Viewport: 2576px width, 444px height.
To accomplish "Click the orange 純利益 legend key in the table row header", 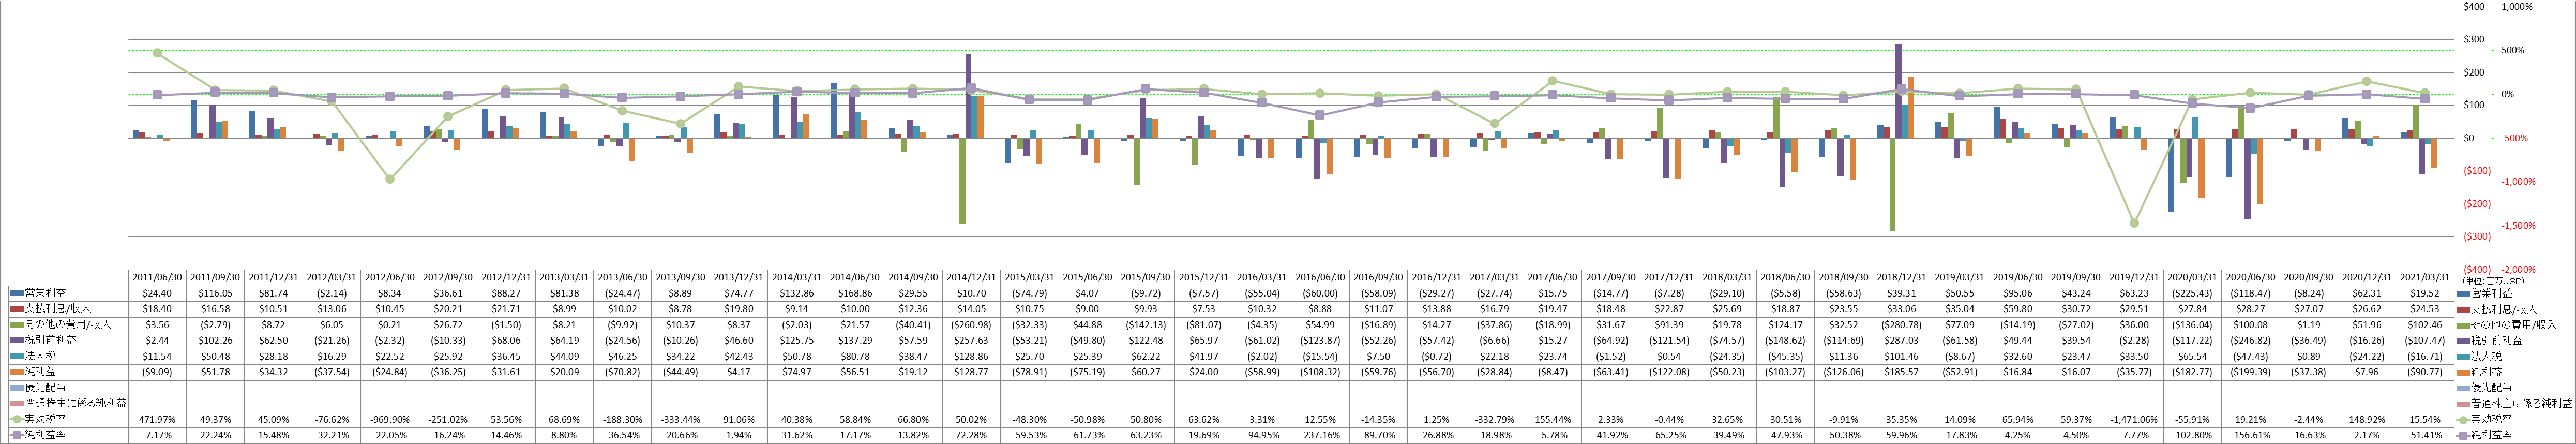I will (x=16, y=372).
